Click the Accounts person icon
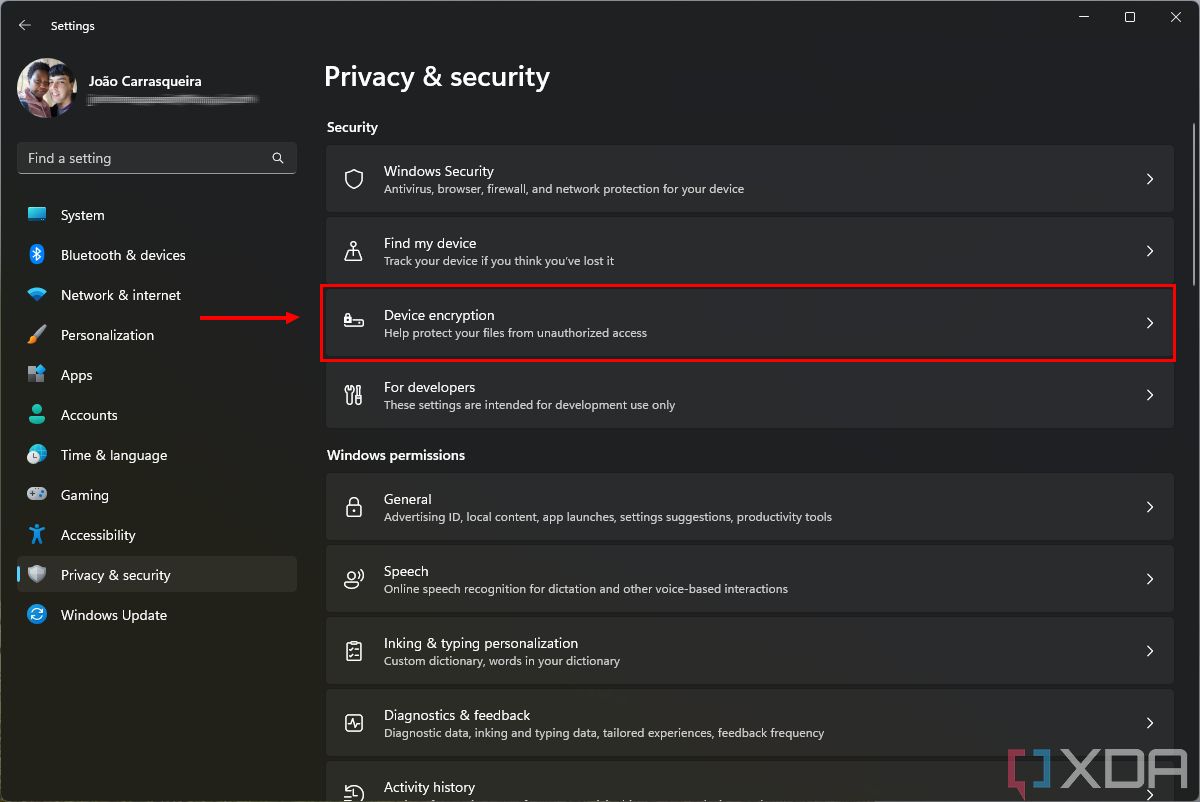The width and height of the screenshot is (1200, 802). pyautogui.click(x=37, y=415)
